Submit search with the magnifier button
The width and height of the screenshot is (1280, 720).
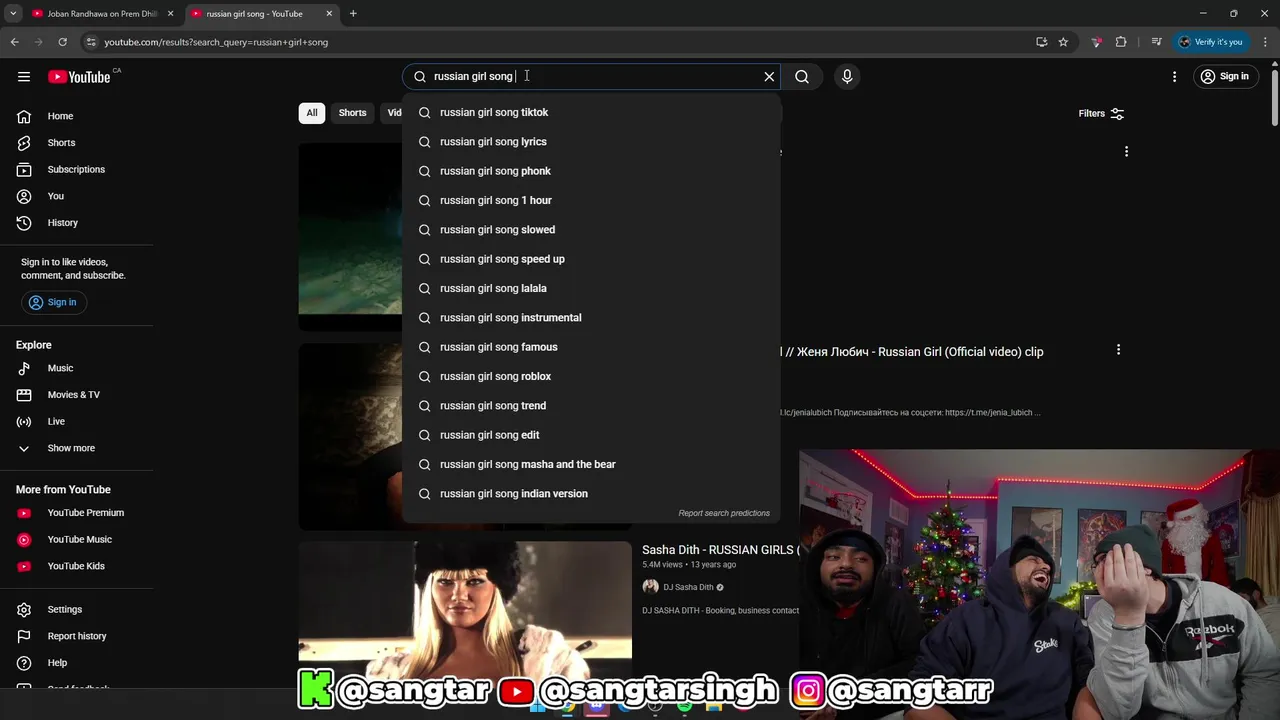802,77
